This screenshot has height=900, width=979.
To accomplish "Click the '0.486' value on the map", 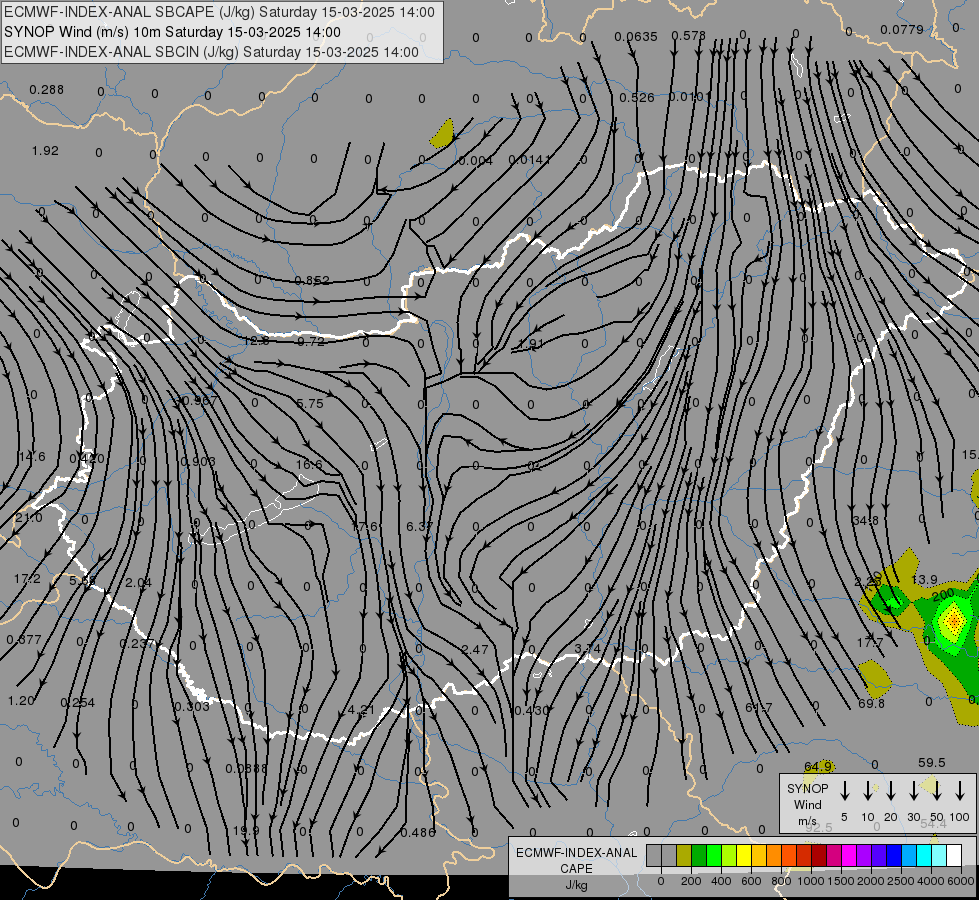I will tap(418, 833).
